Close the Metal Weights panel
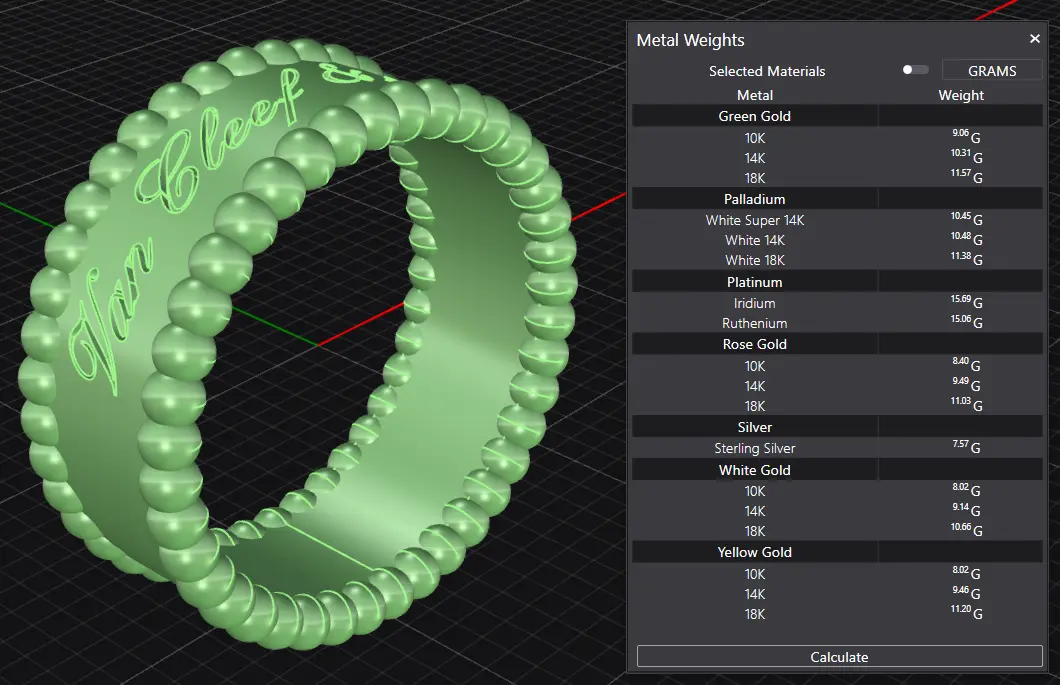 [x=1034, y=39]
